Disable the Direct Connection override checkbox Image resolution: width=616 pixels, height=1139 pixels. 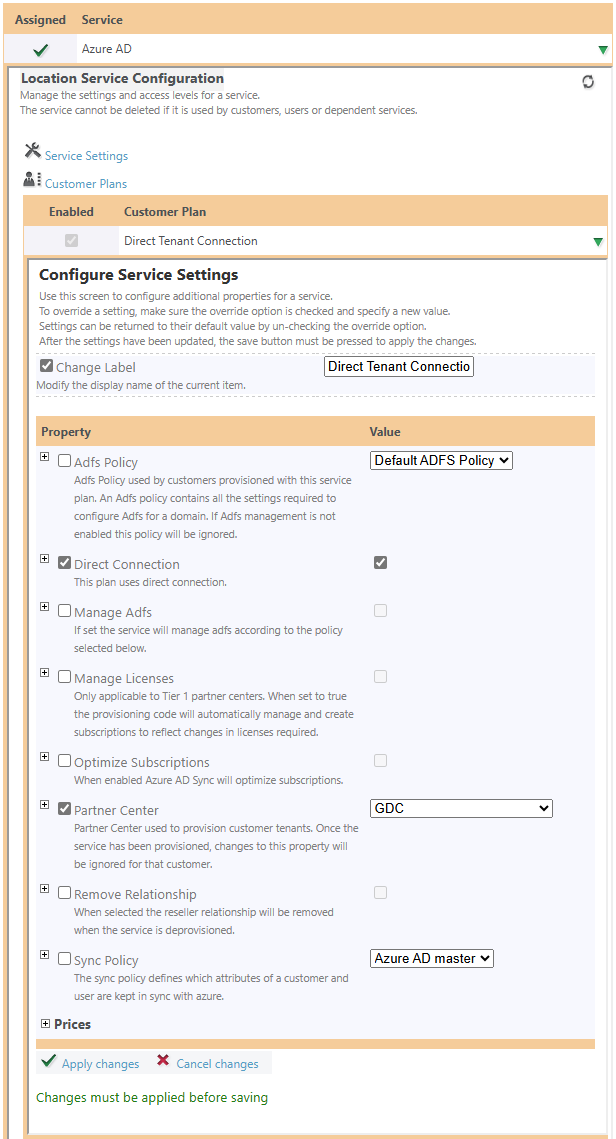[64, 563]
